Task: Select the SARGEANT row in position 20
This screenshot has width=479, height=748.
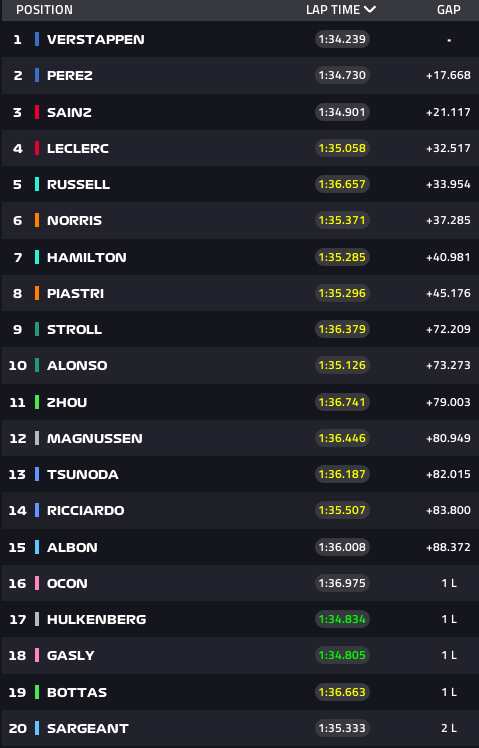Action: click(240, 728)
